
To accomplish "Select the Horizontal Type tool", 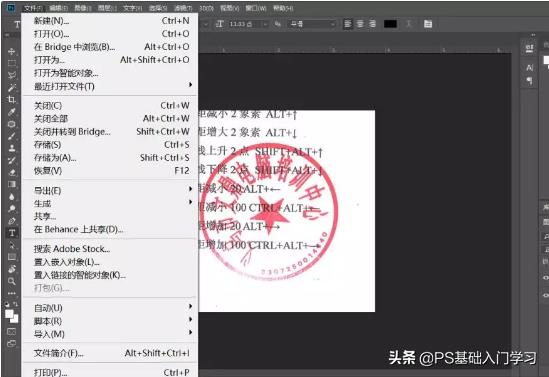I will click(x=12, y=233).
